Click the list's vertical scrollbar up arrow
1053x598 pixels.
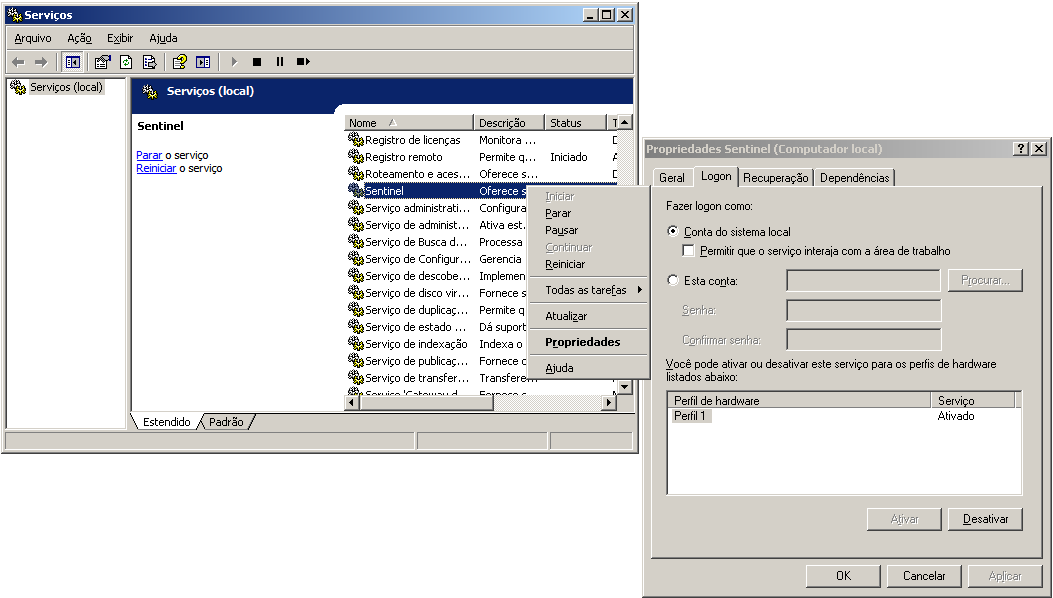[x=625, y=122]
